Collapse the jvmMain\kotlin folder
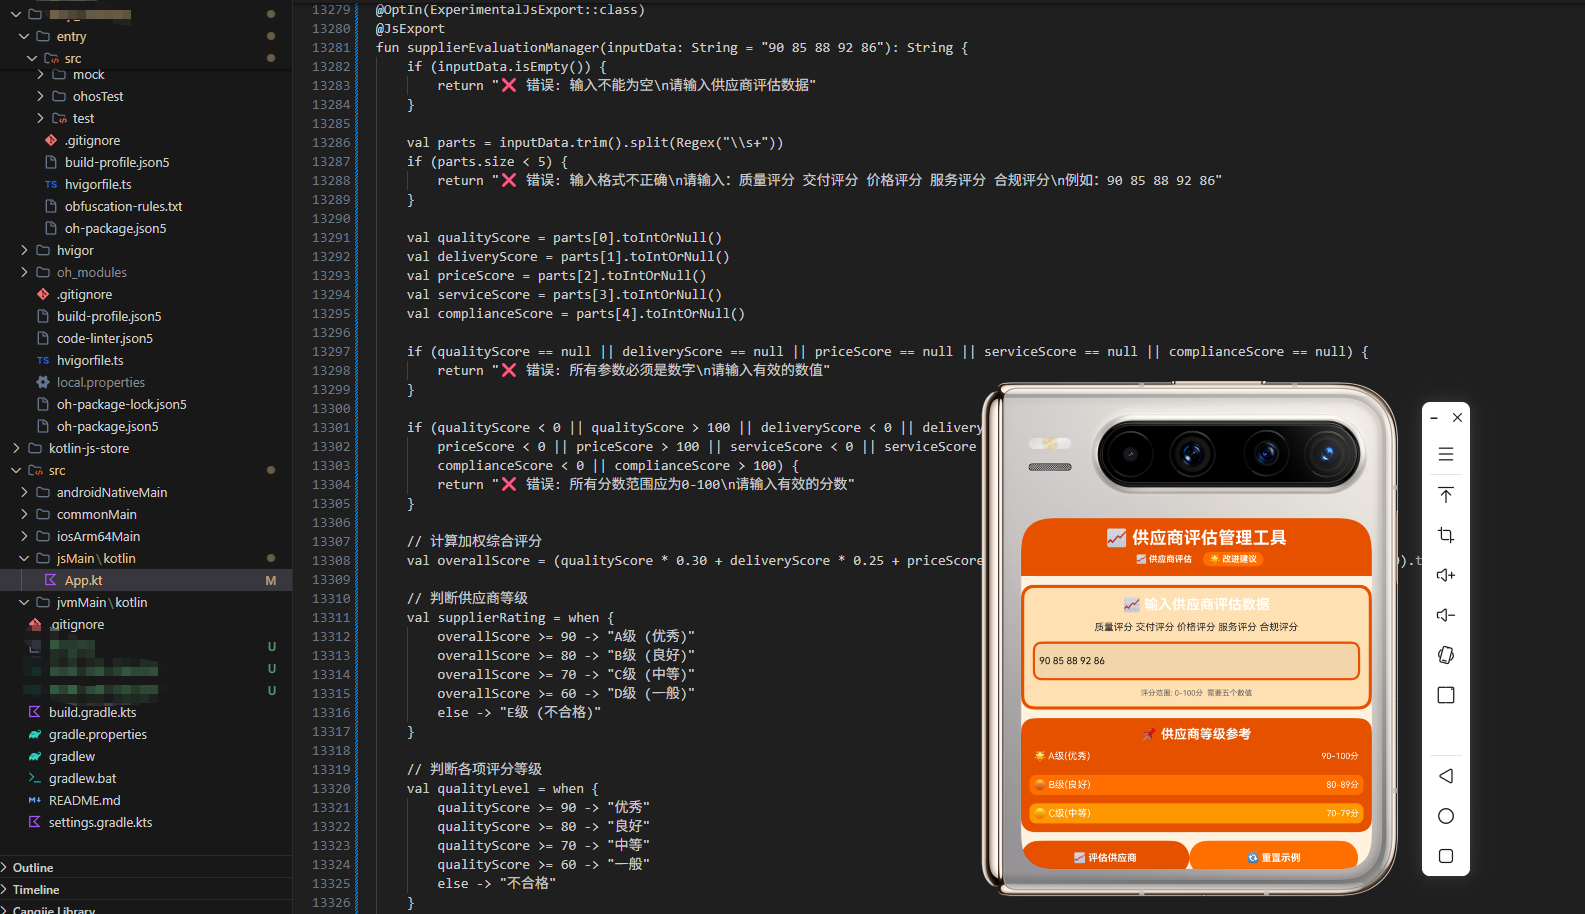Screen dimensions: 1585x914 pyautogui.click(x=24, y=602)
